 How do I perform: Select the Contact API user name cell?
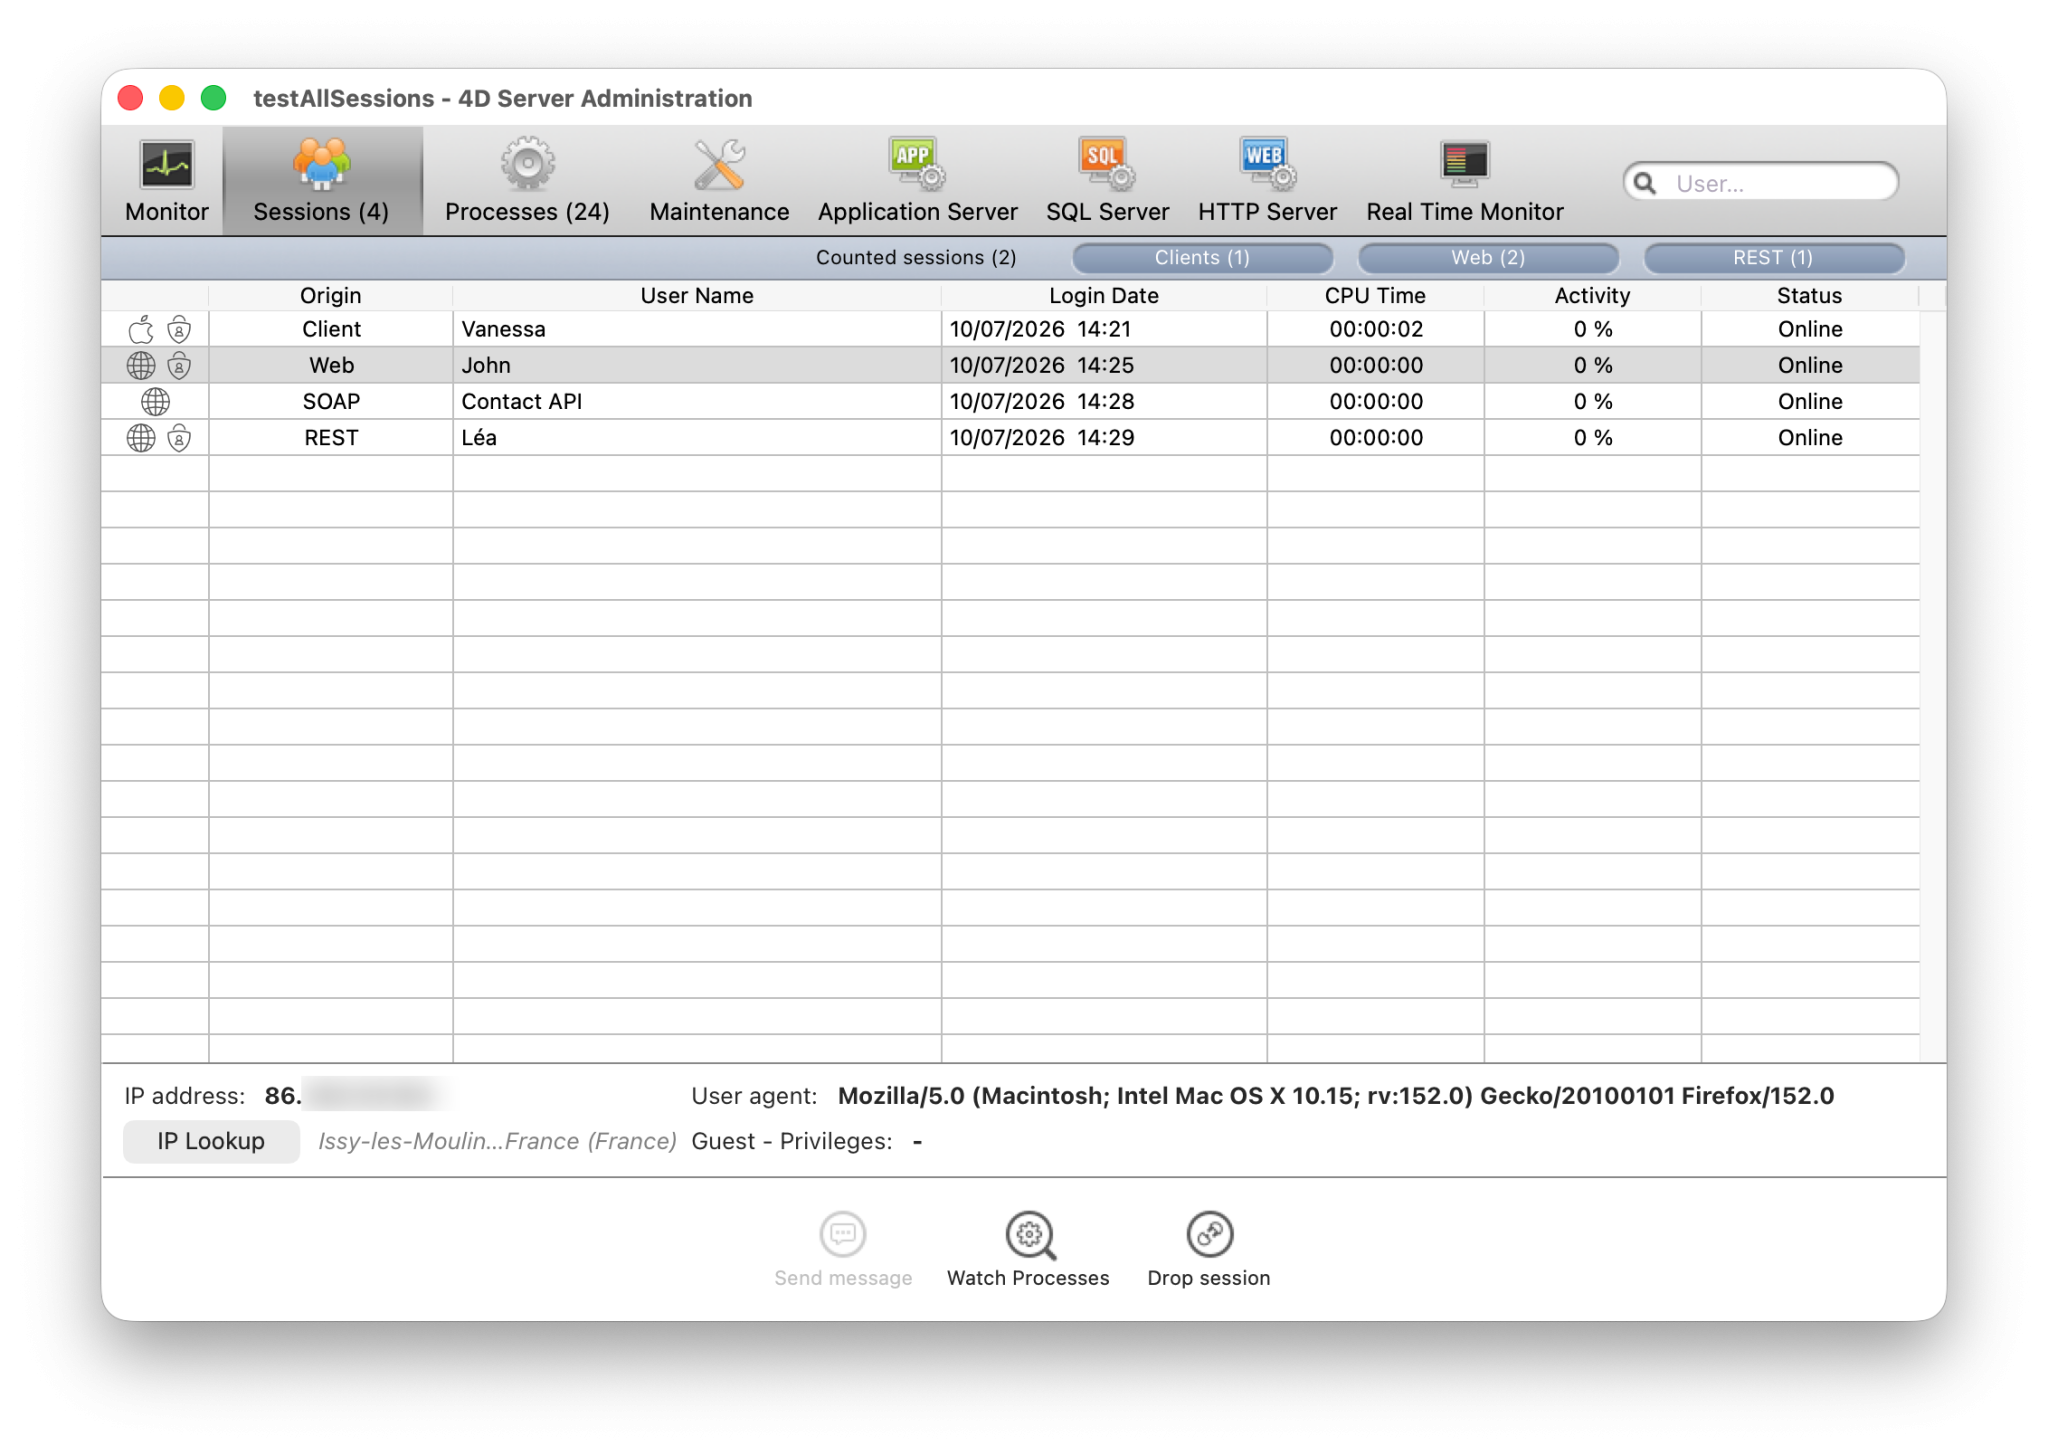(x=696, y=402)
